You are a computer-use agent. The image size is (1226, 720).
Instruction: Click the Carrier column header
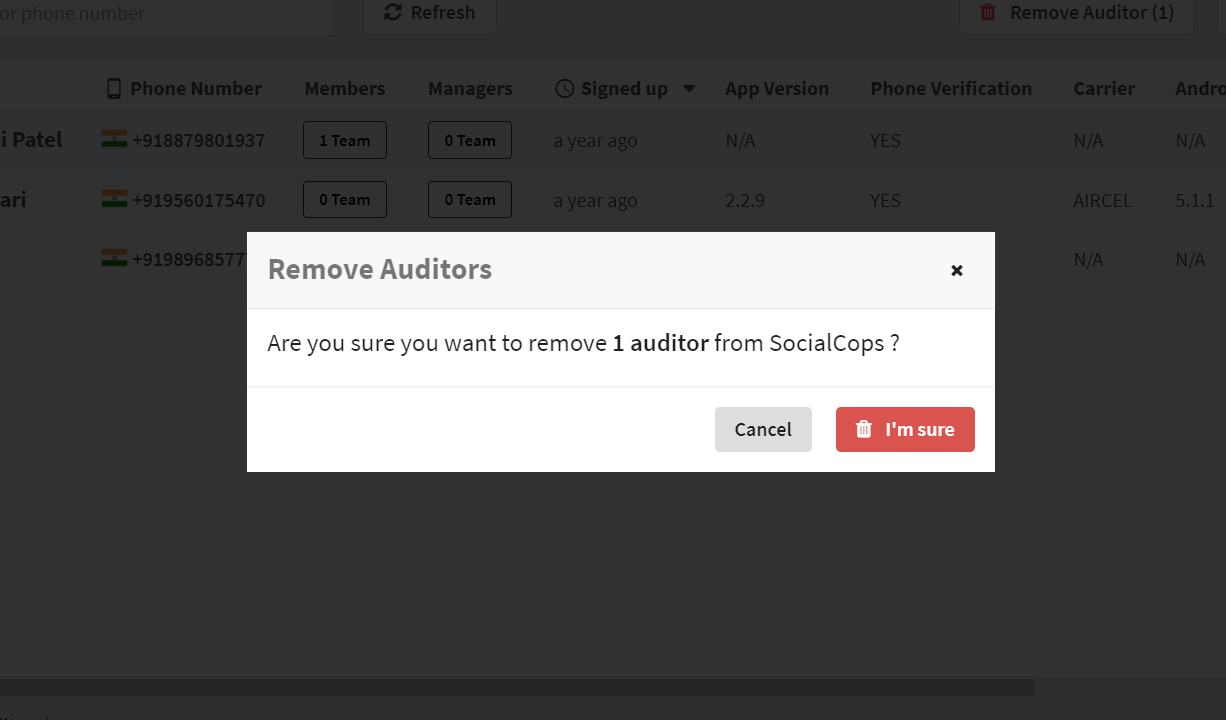pos(1104,88)
